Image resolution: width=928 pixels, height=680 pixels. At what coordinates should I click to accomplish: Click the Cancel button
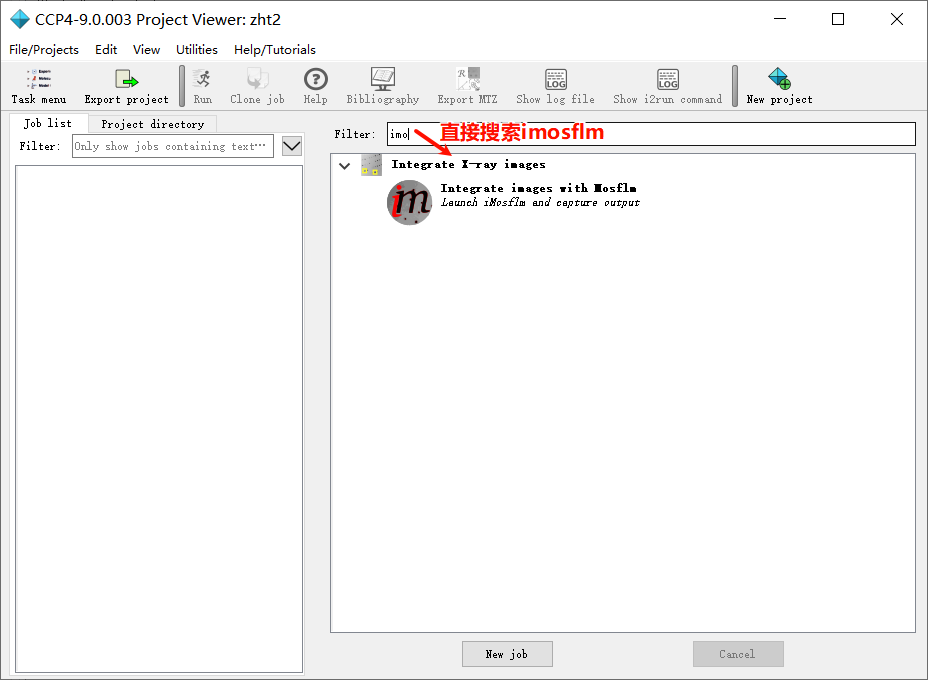(x=738, y=654)
